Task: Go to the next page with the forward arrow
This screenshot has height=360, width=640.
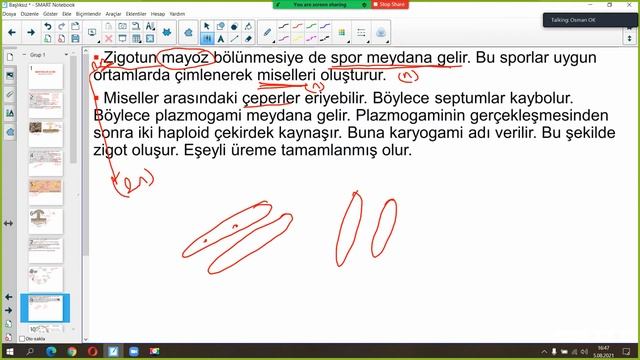Action: tap(31, 32)
